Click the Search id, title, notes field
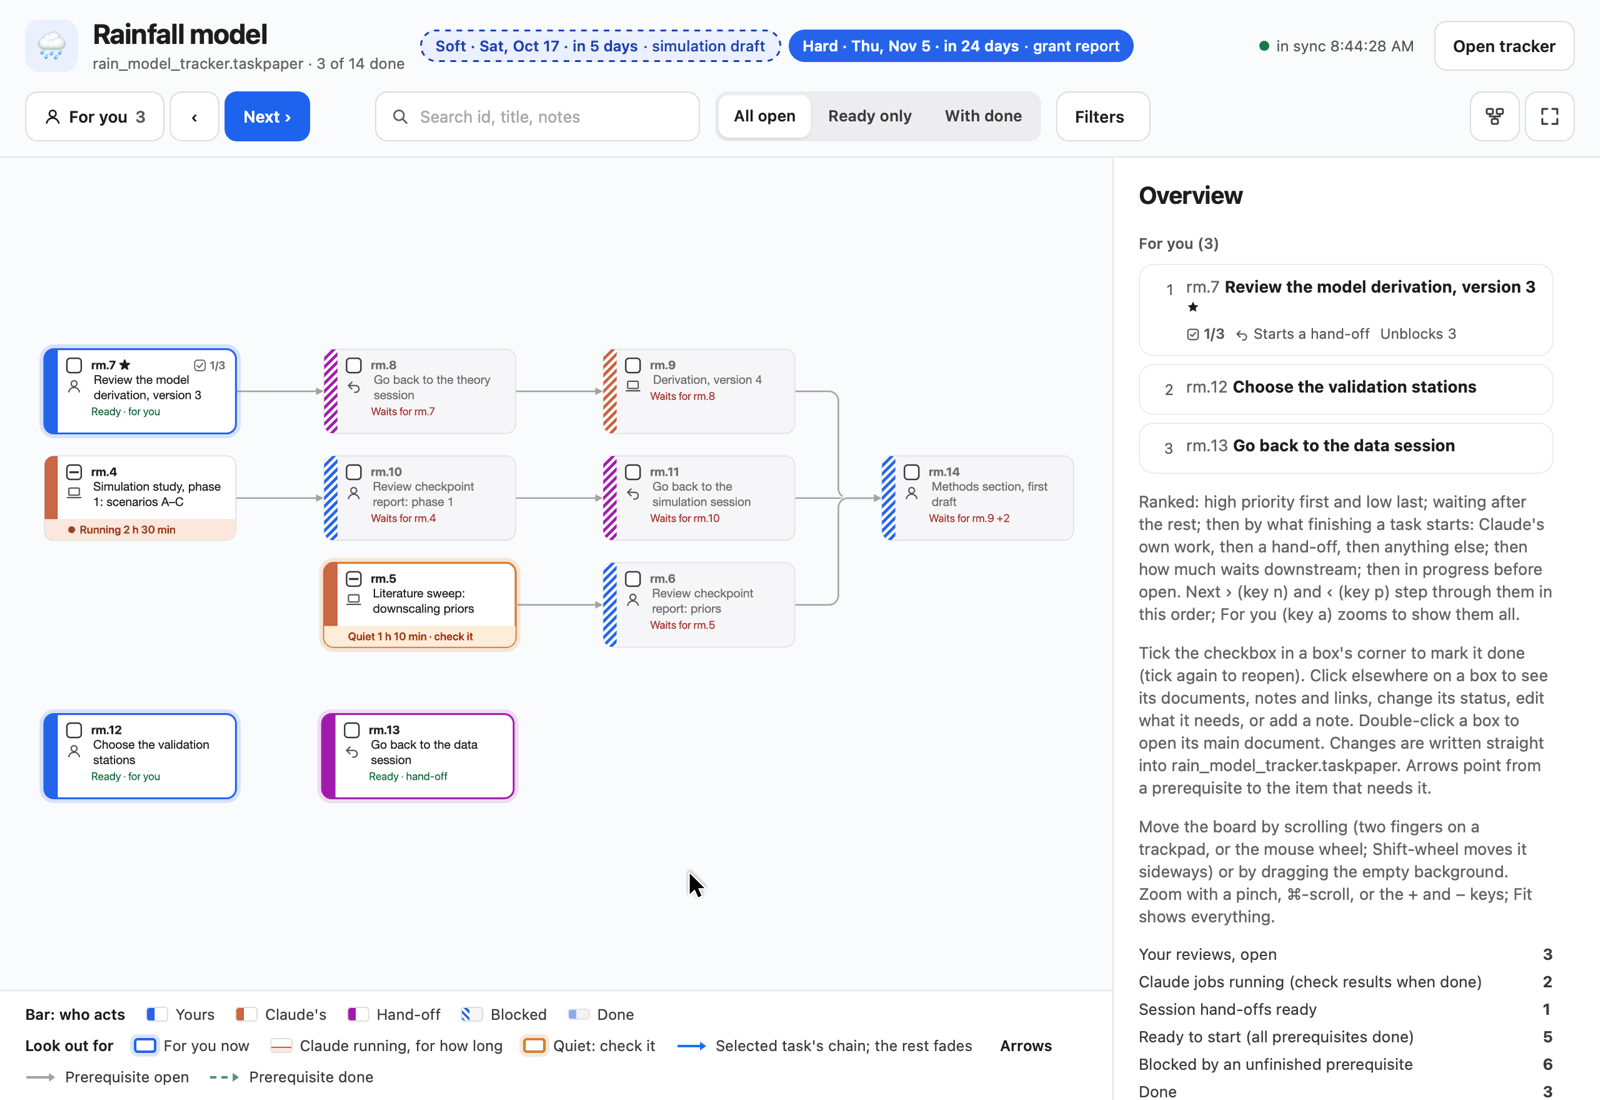The height and width of the screenshot is (1100, 1600). (537, 117)
